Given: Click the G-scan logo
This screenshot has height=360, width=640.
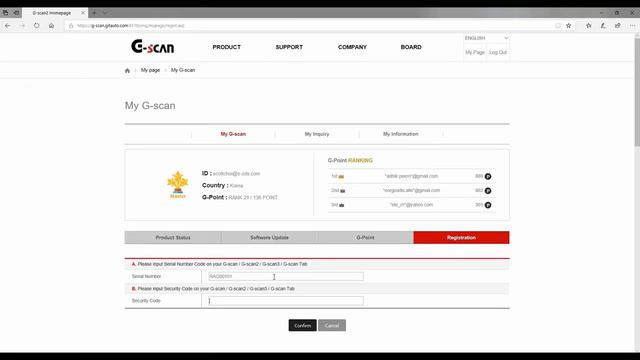Looking at the screenshot, I should tap(153, 47).
